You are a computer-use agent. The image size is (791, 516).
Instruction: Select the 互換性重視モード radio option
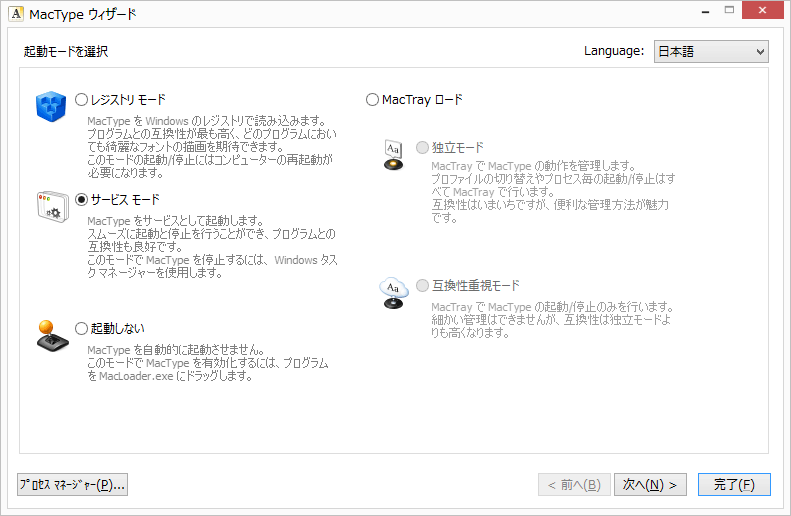click(422, 285)
